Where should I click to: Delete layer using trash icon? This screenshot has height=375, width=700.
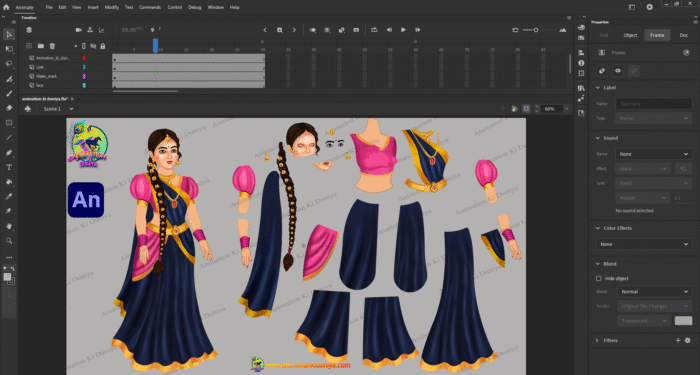[52, 46]
